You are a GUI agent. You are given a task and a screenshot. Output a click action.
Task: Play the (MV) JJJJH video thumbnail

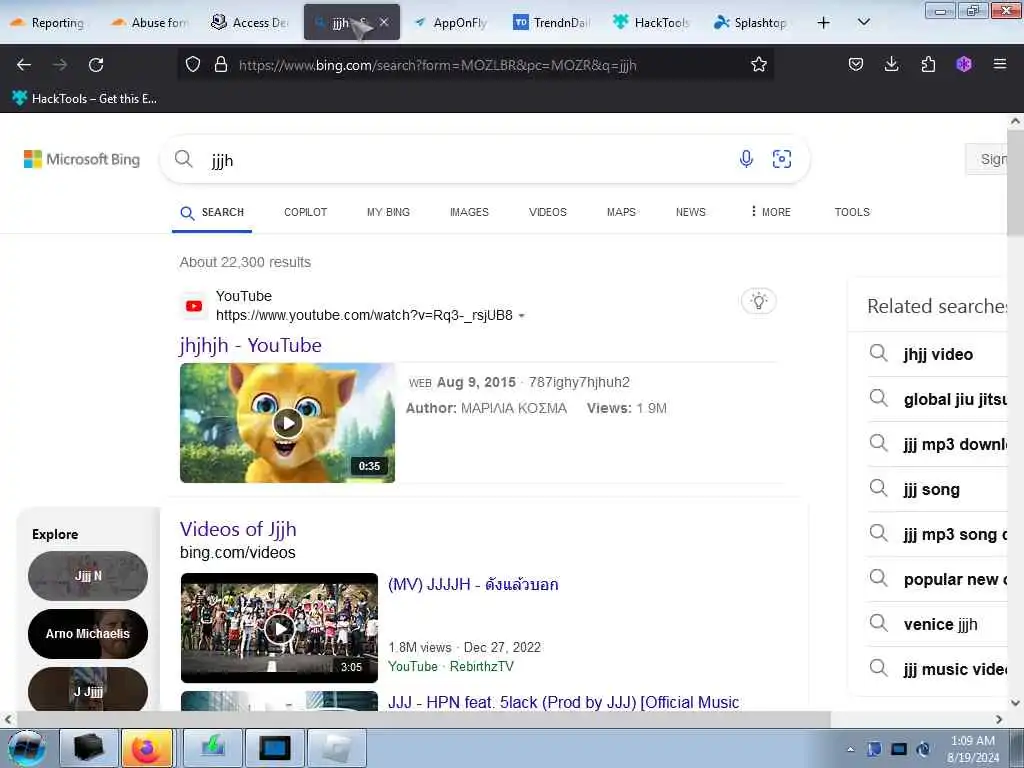tap(280, 628)
